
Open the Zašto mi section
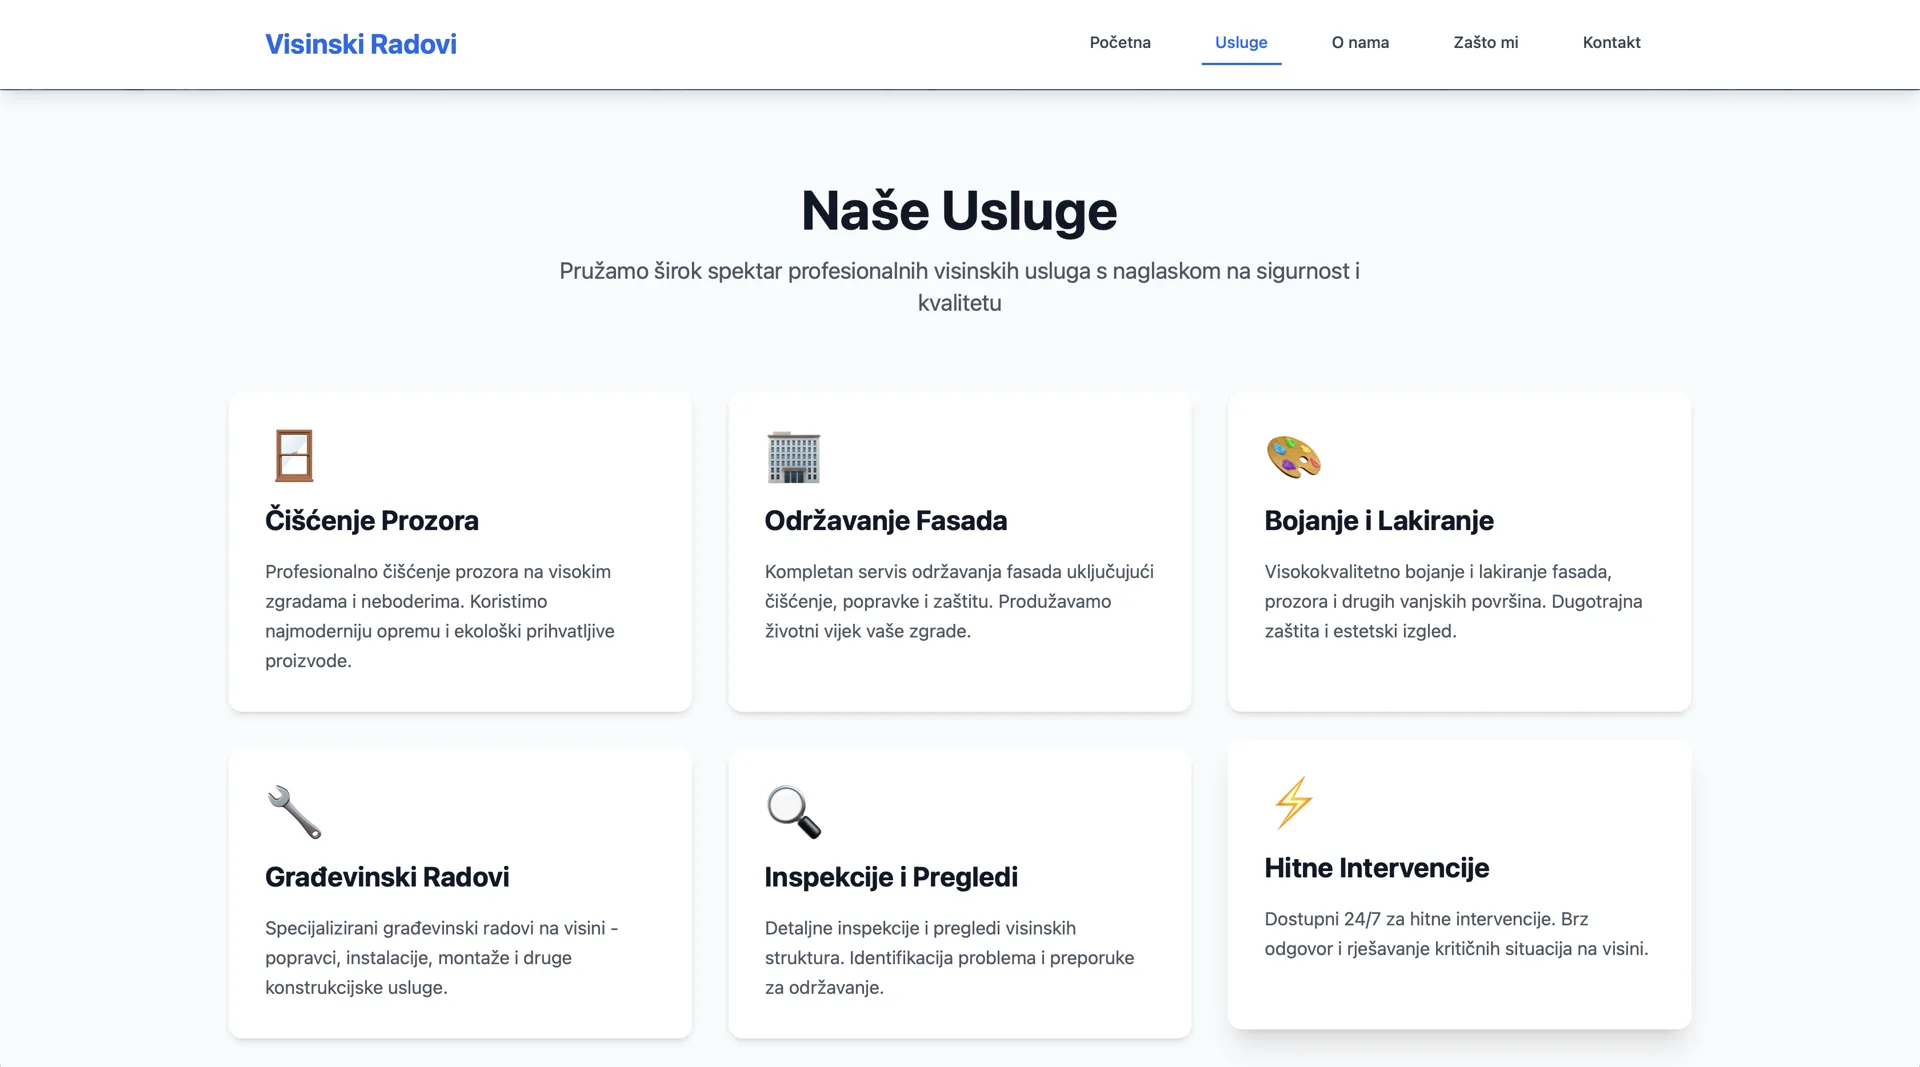(x=1486, y=42)
